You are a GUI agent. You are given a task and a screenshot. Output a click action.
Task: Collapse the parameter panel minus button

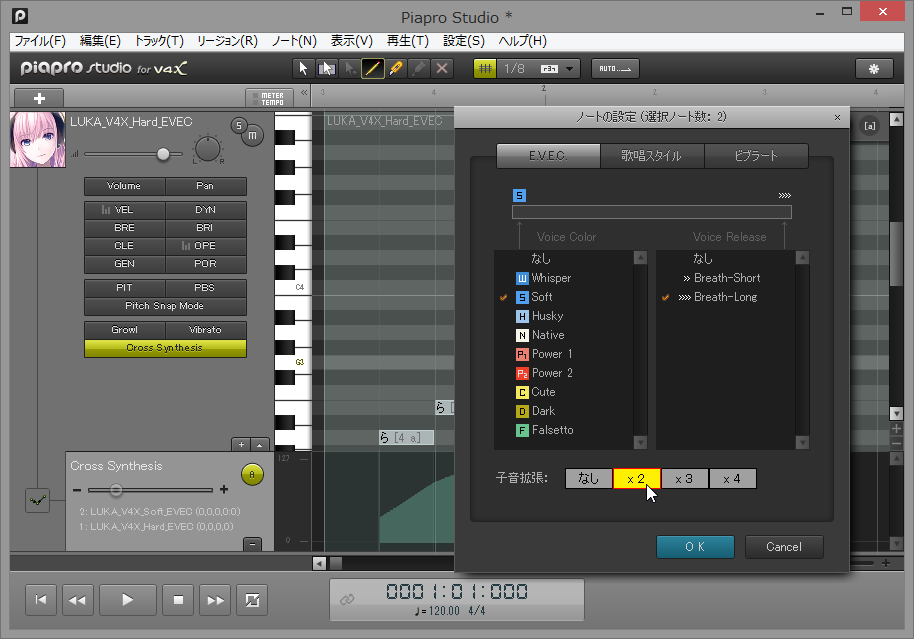pos(252,544)
